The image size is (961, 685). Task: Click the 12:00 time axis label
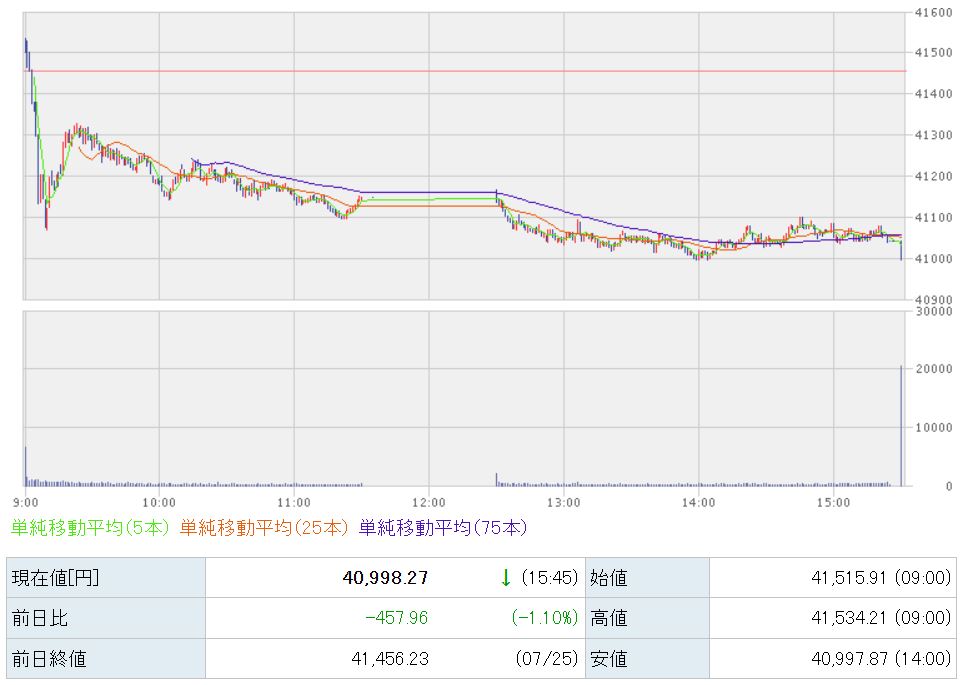(x=428, y=502)
